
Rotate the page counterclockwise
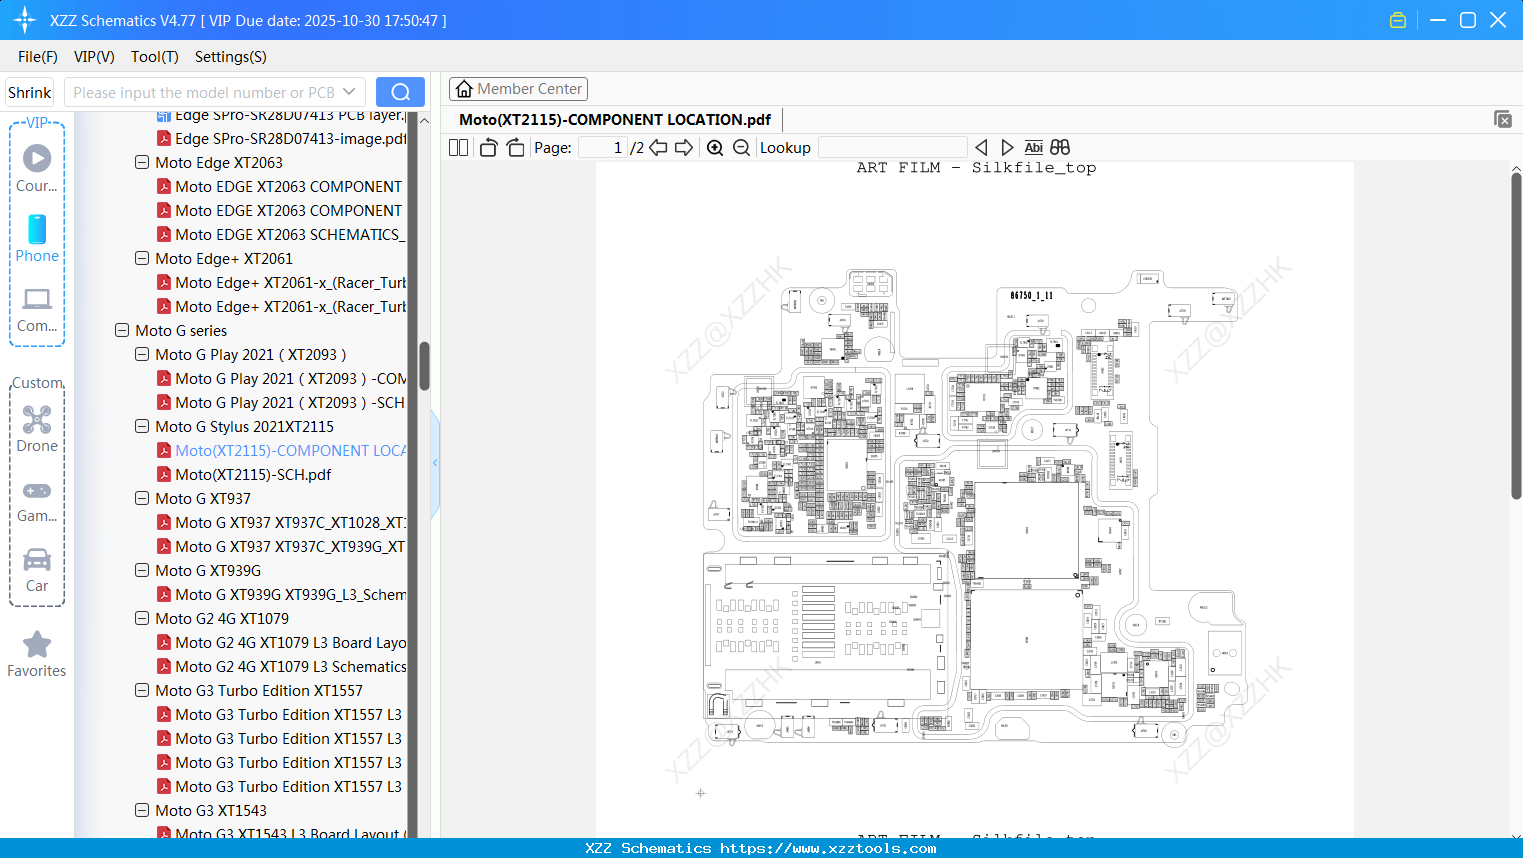[x=487, y=147]
